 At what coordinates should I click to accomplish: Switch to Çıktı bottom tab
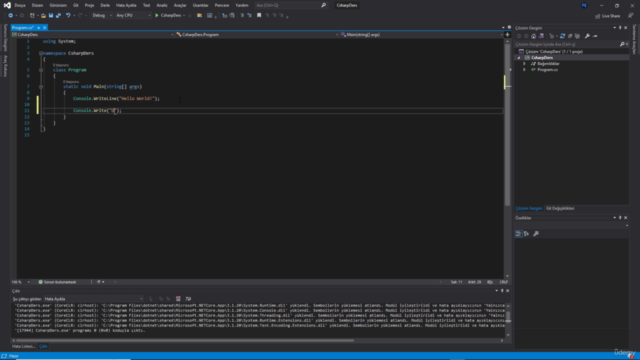43,346
